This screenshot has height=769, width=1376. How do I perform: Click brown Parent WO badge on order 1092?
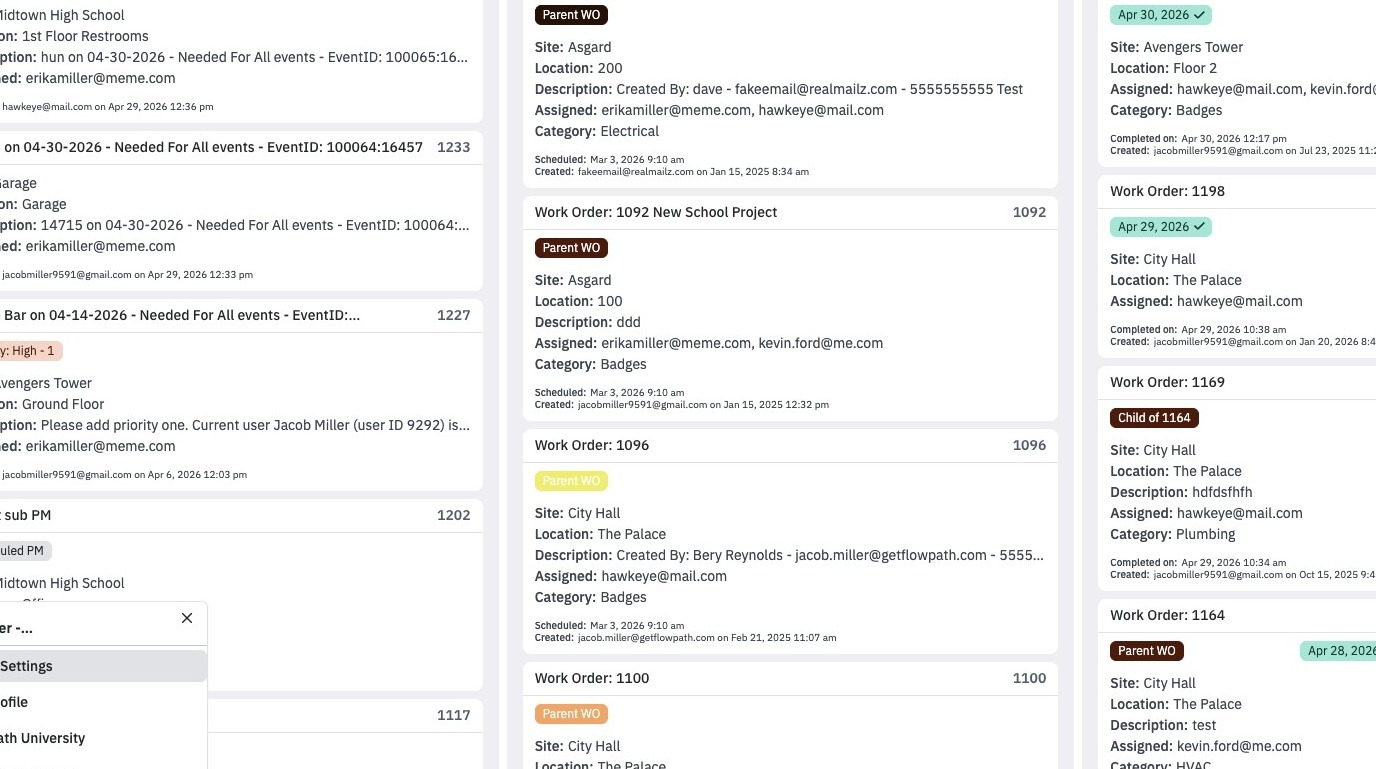click(x=571, y=248)
